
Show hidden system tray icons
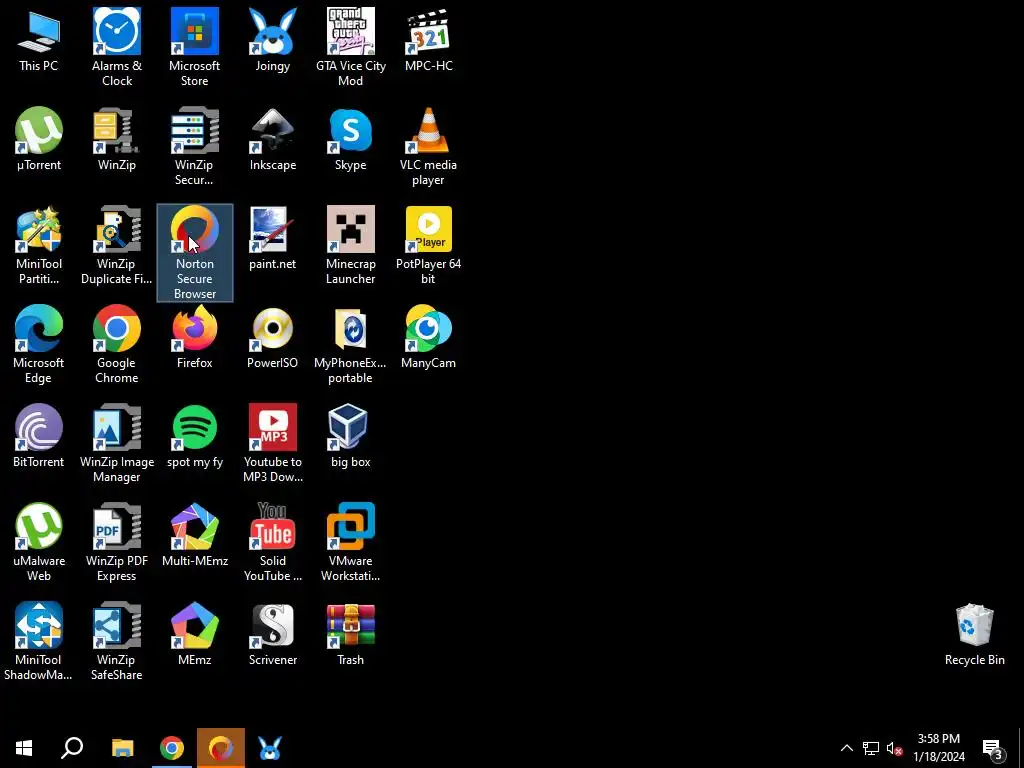coord(846,748)
